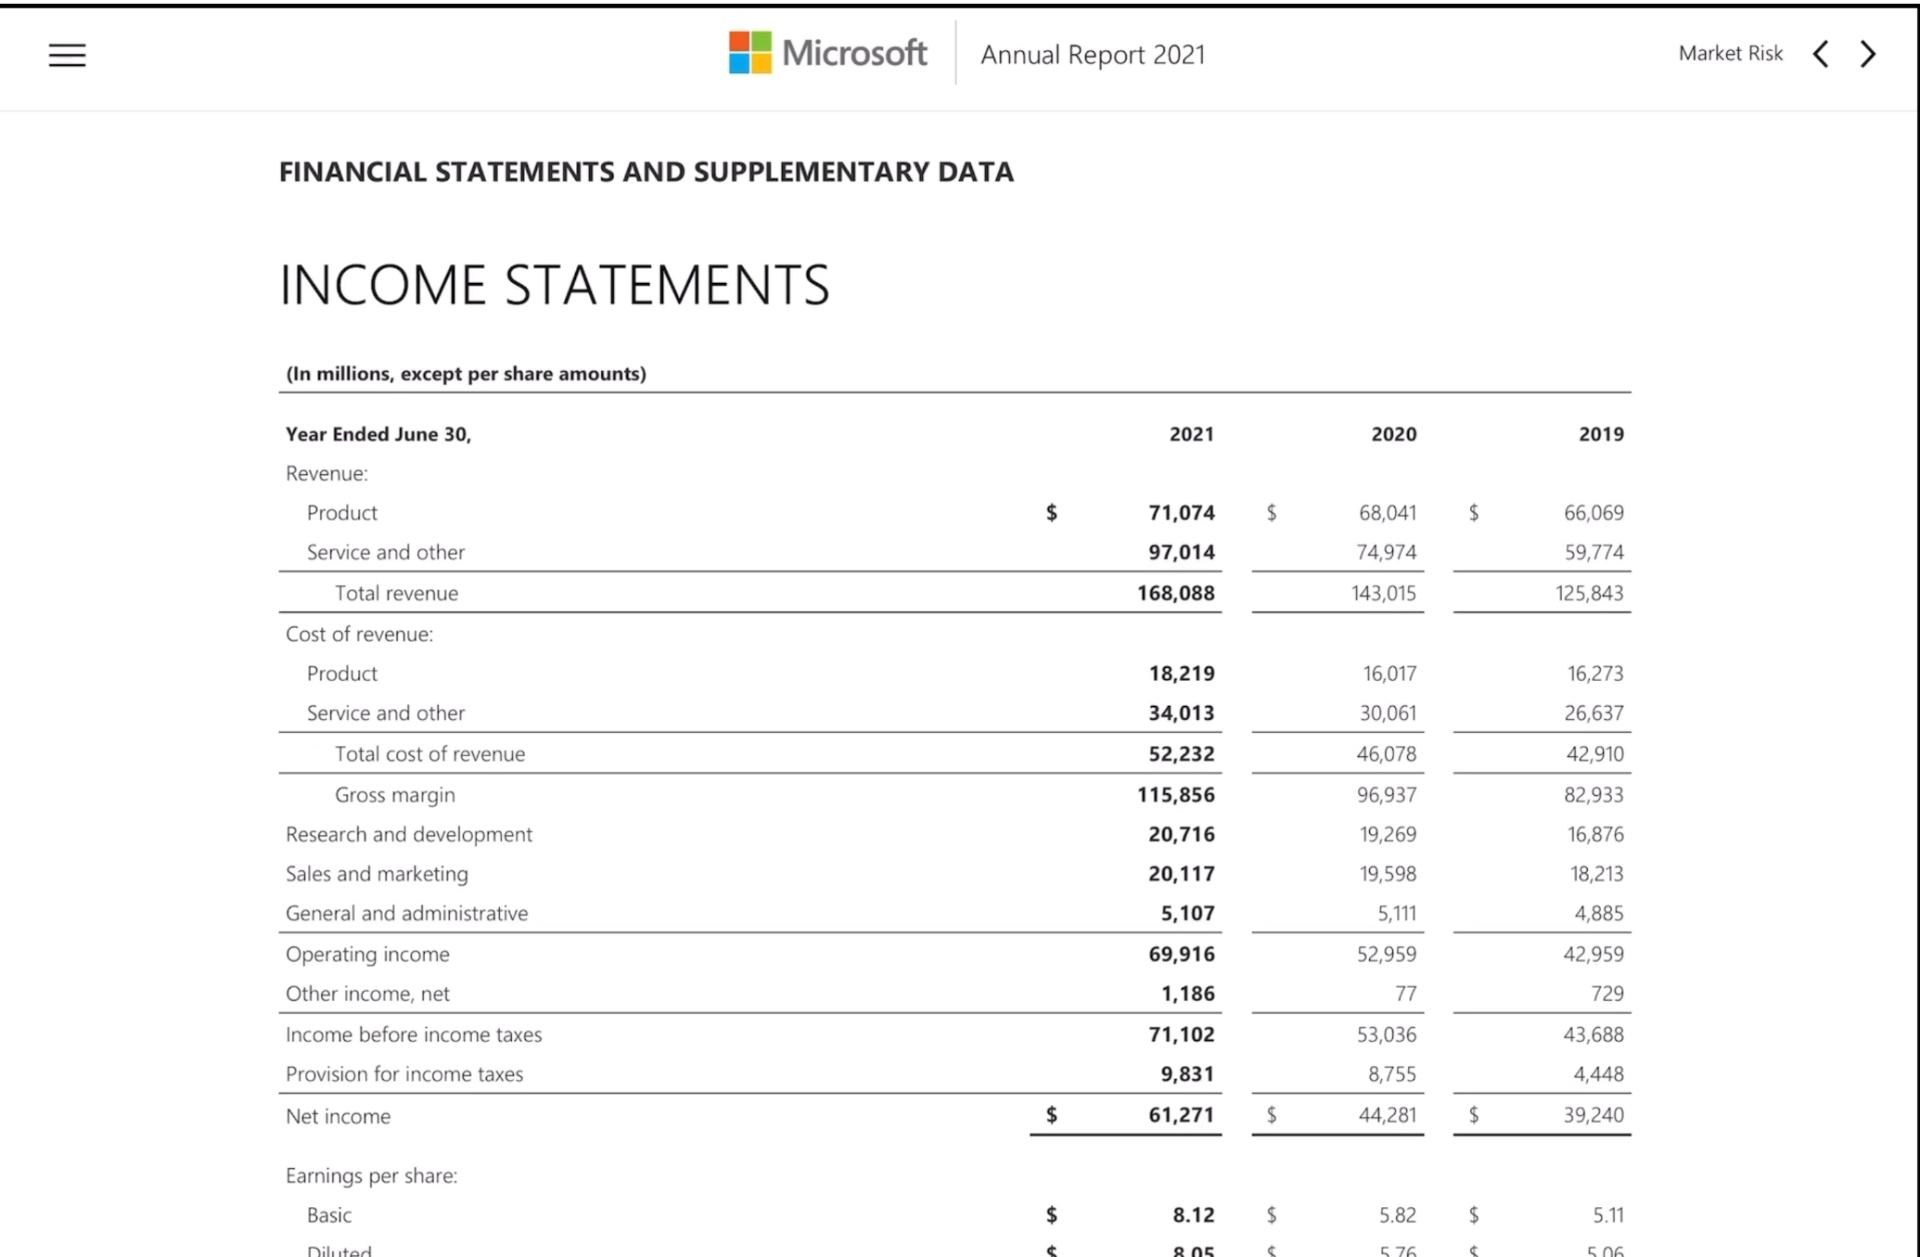
Task: Go to next page with right chevron
Action: 1867,54
